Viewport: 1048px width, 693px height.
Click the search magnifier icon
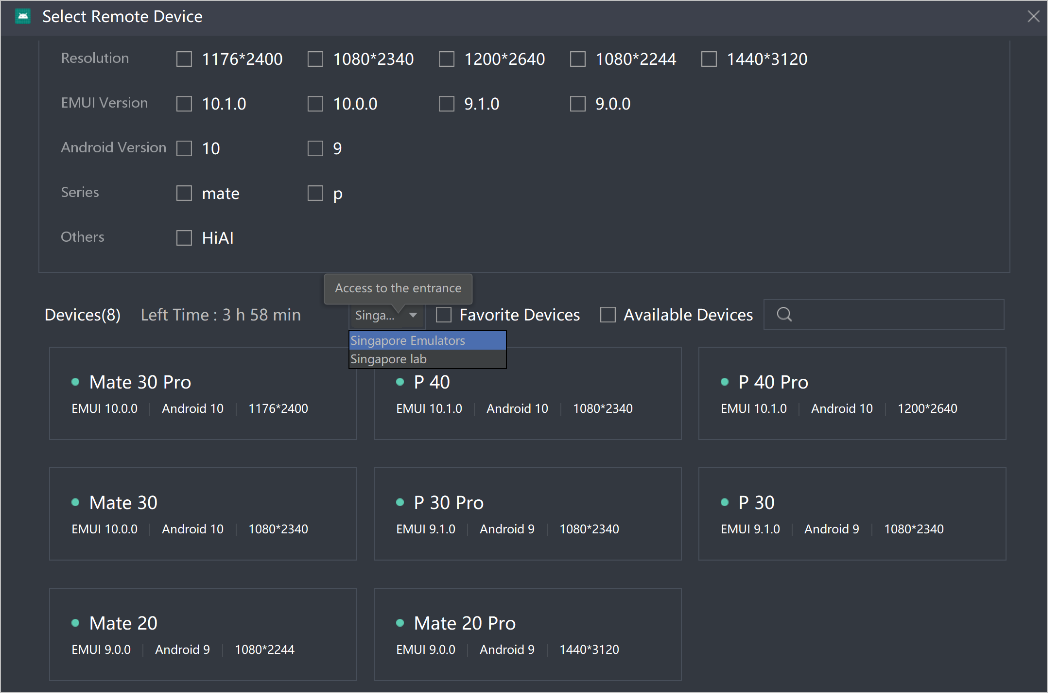(784, 314)
